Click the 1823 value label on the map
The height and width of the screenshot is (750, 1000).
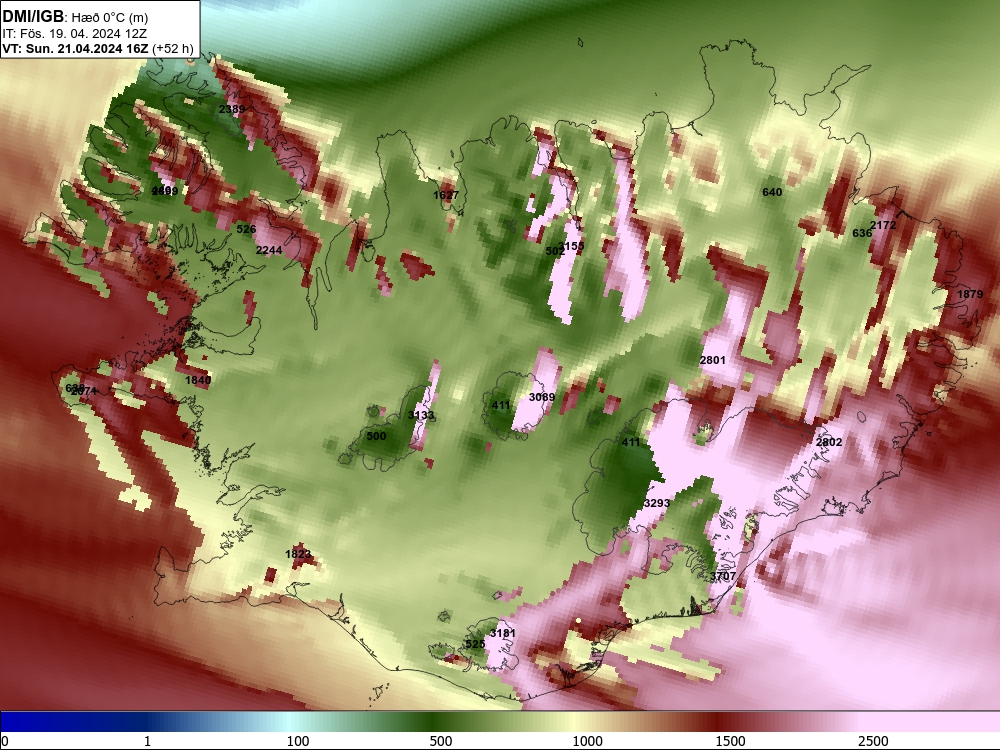(298, 554)
